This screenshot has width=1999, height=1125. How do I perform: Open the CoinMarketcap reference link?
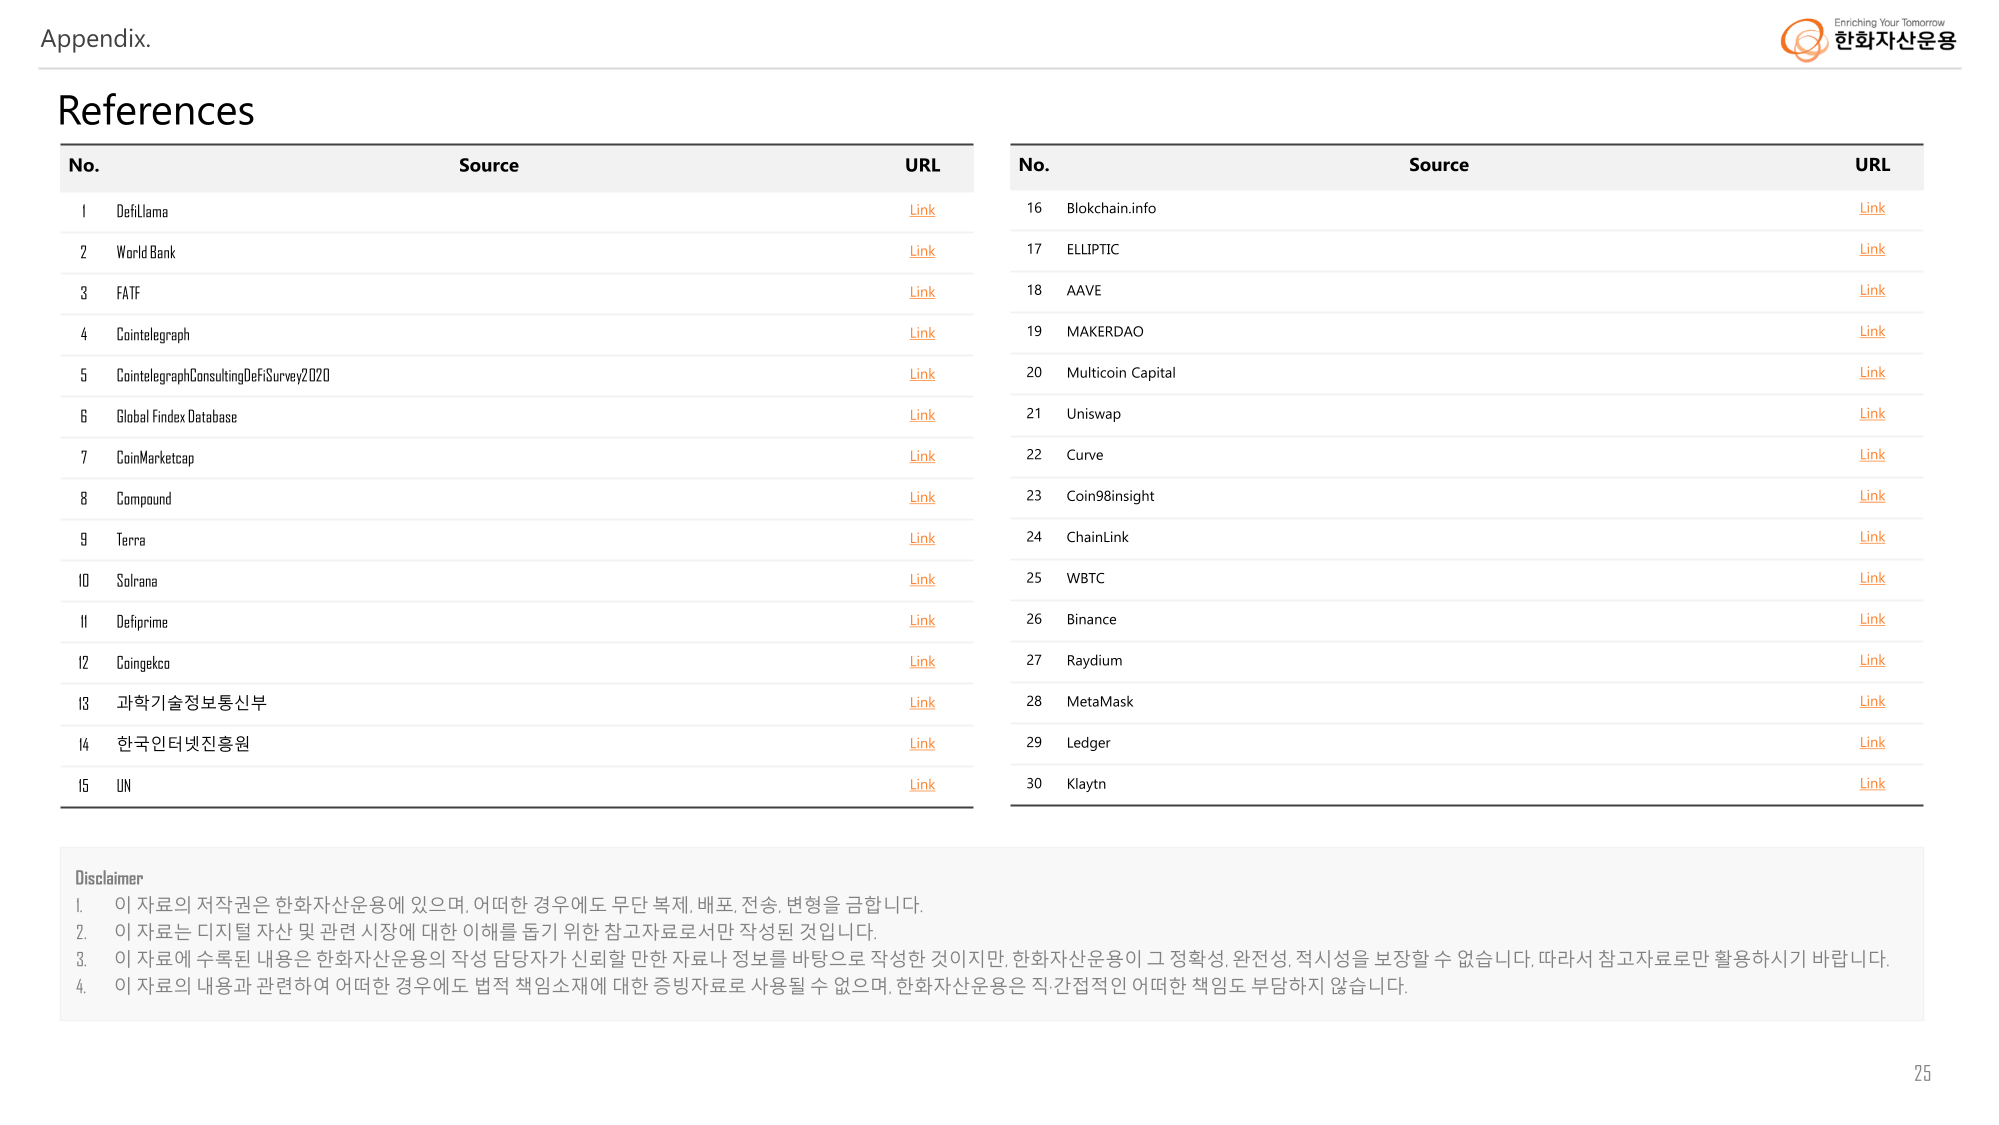pyautogui.click(x=922, y=456)
